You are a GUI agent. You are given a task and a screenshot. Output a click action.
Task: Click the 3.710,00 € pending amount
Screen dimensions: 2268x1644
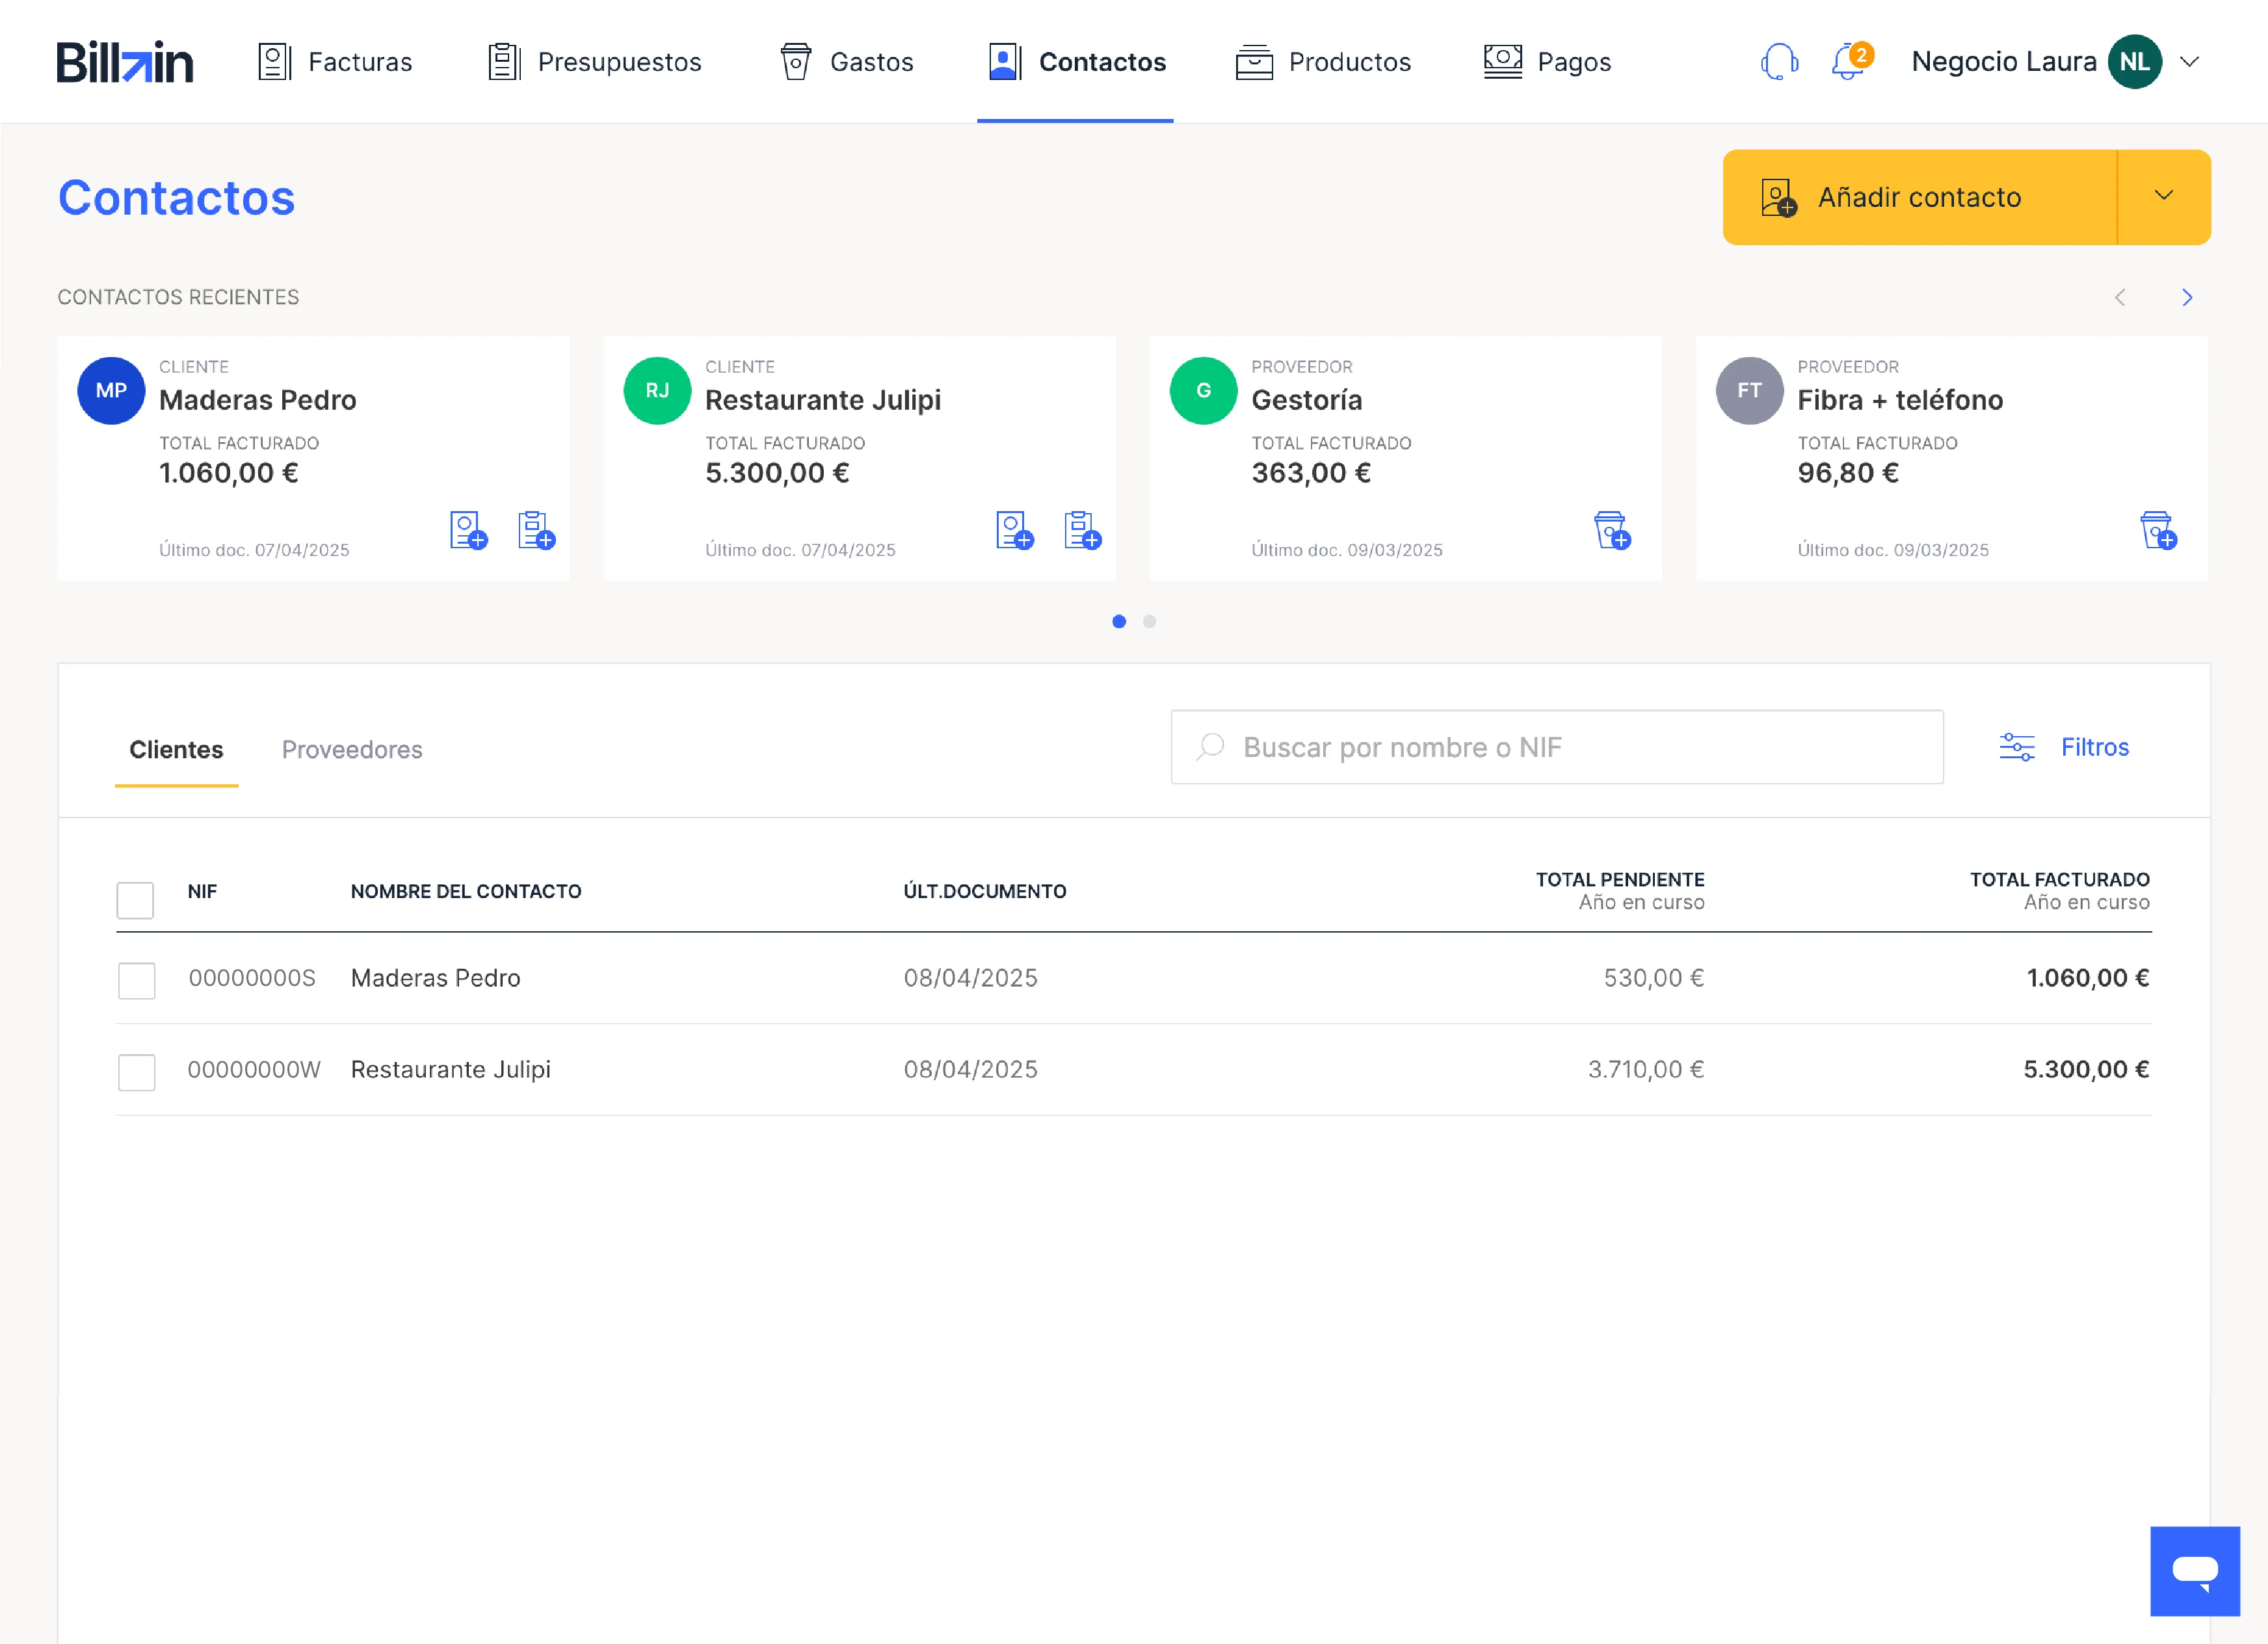pyautogui.click(x=1646, y=1069)
